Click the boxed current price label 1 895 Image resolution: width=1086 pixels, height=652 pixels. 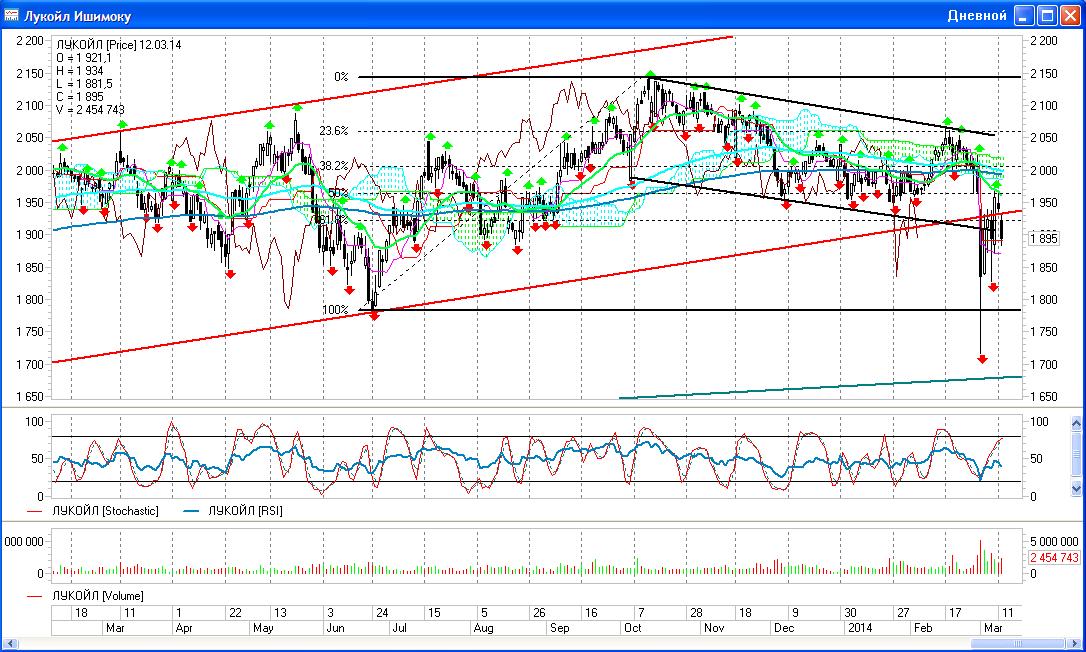coord(1044,238)
